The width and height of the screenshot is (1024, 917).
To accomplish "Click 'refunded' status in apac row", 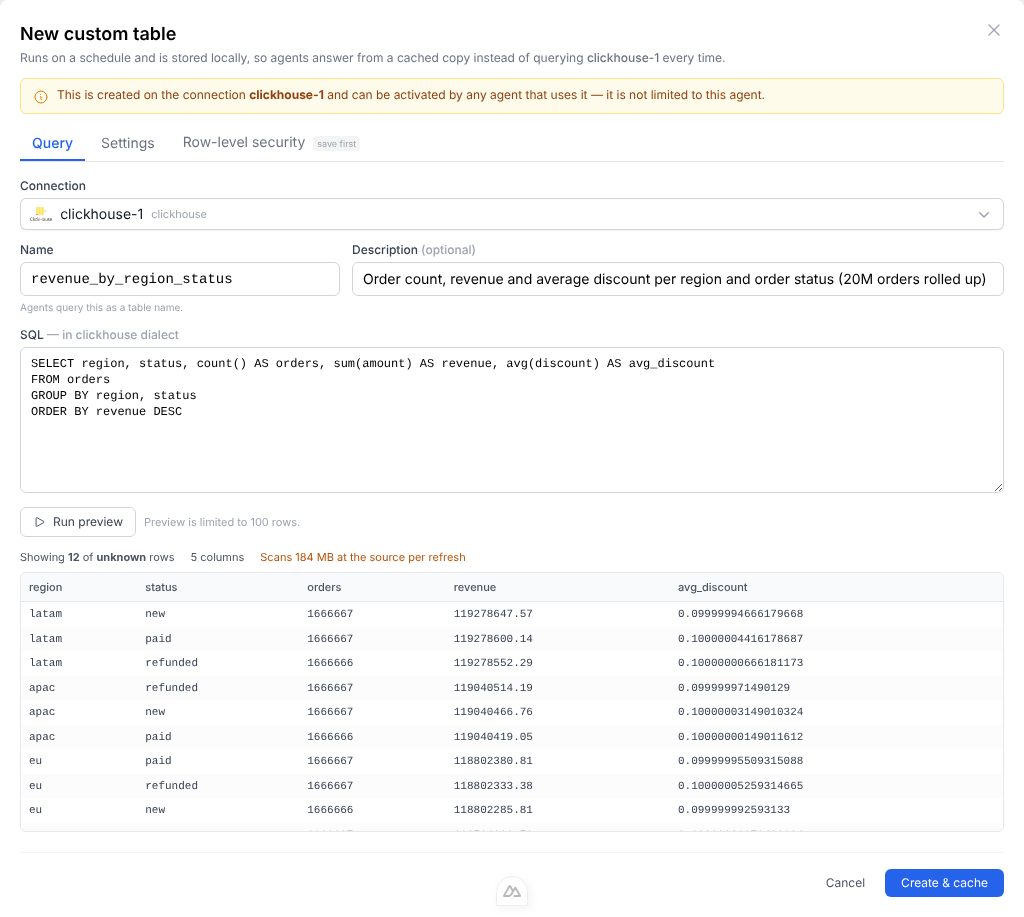I will click(x=171, y=687).
